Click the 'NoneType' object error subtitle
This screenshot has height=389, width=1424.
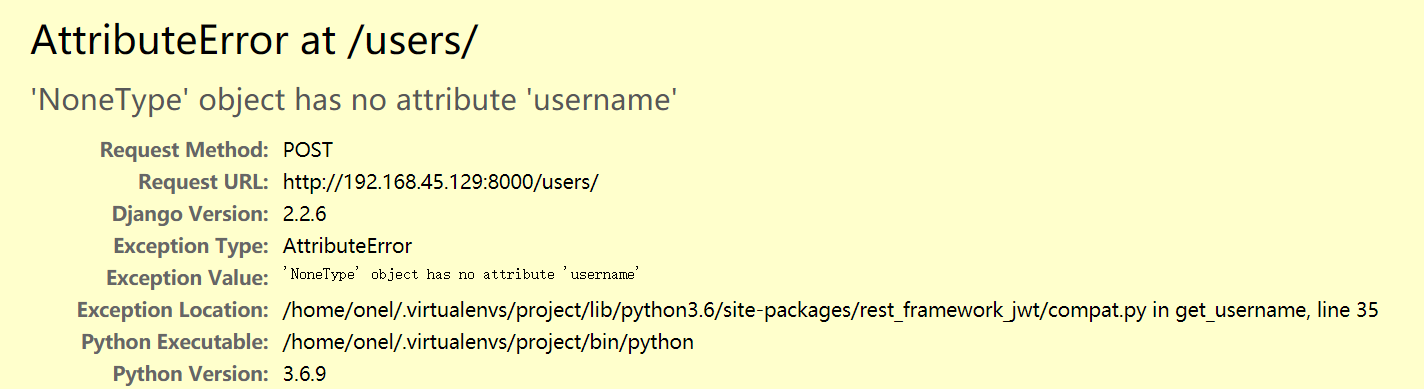click(355, 99)
